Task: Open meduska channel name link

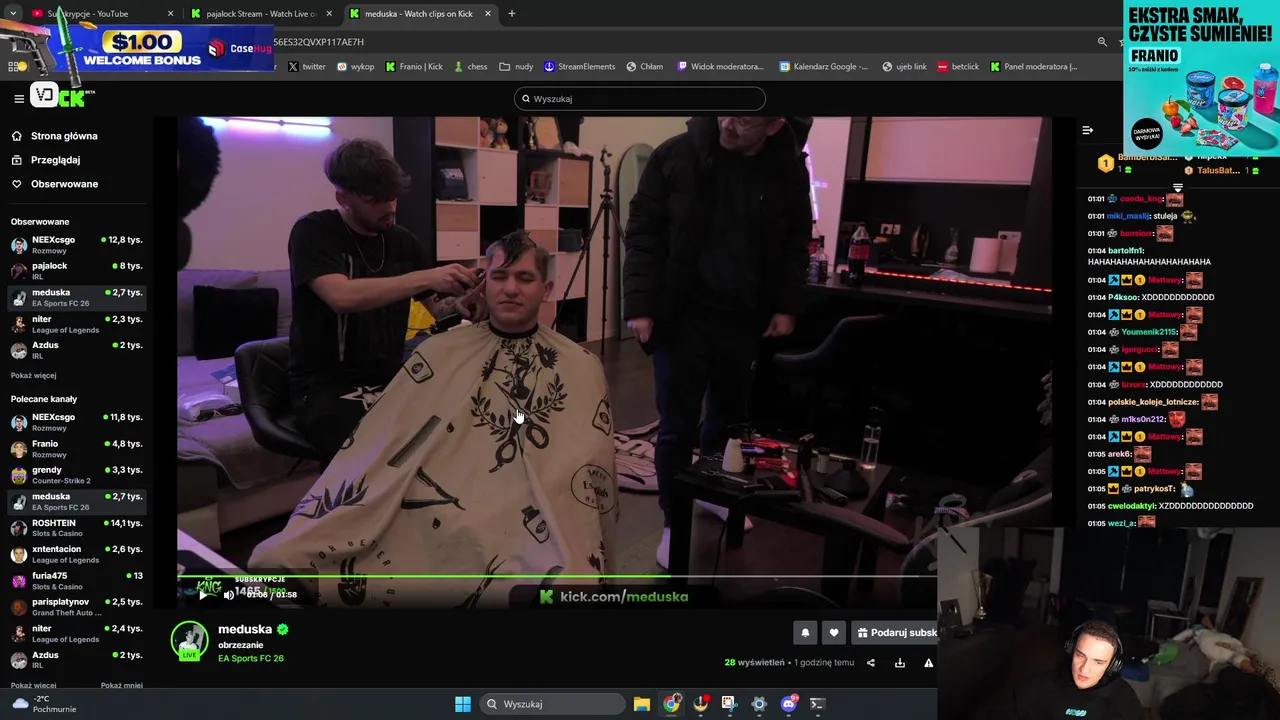Action: (245, 629)
